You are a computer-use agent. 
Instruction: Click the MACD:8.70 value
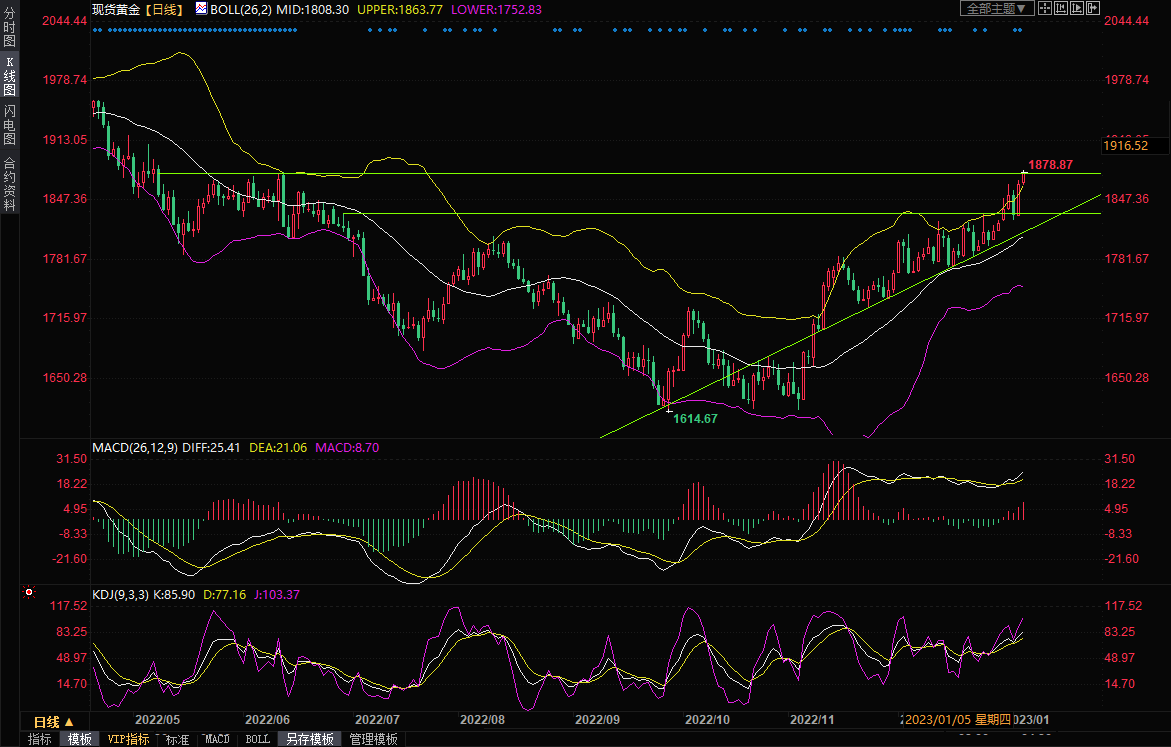347,447
